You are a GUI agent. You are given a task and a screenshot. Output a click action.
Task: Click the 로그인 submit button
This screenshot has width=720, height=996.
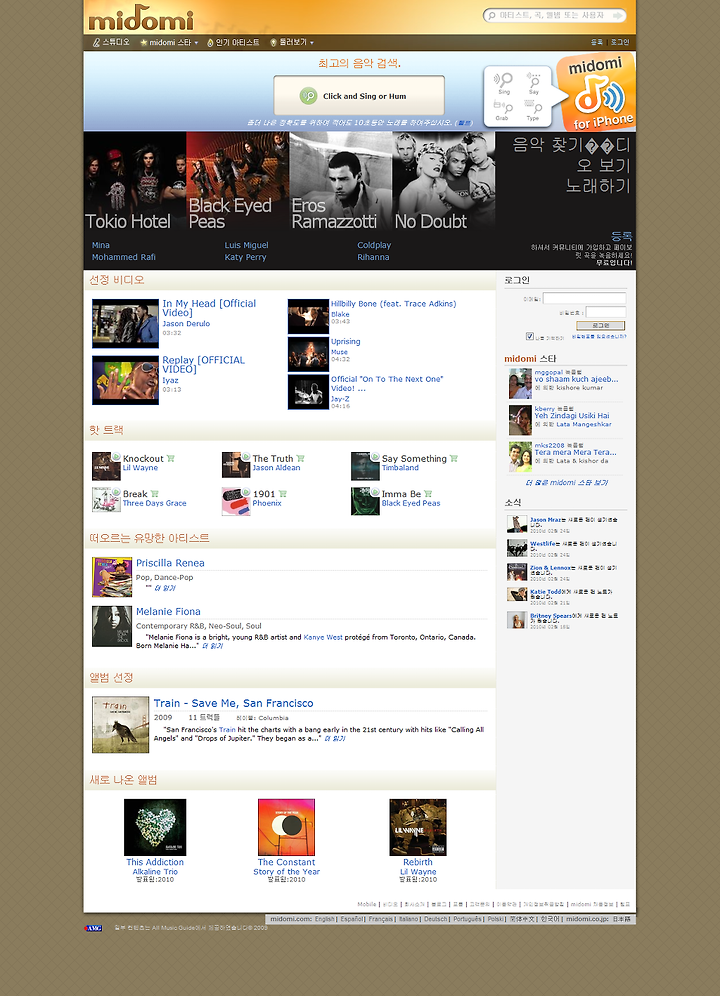click(x=601, y=325)
